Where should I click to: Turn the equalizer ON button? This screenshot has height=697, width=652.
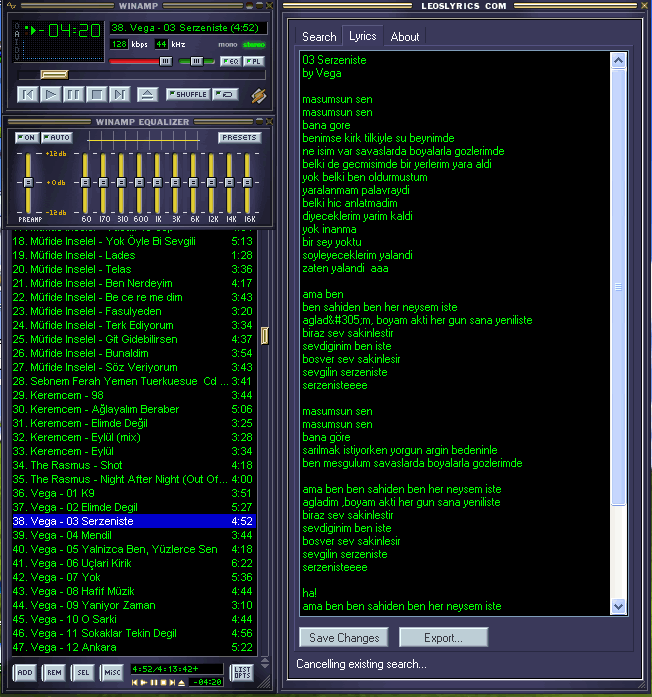[x=27, y=138]
